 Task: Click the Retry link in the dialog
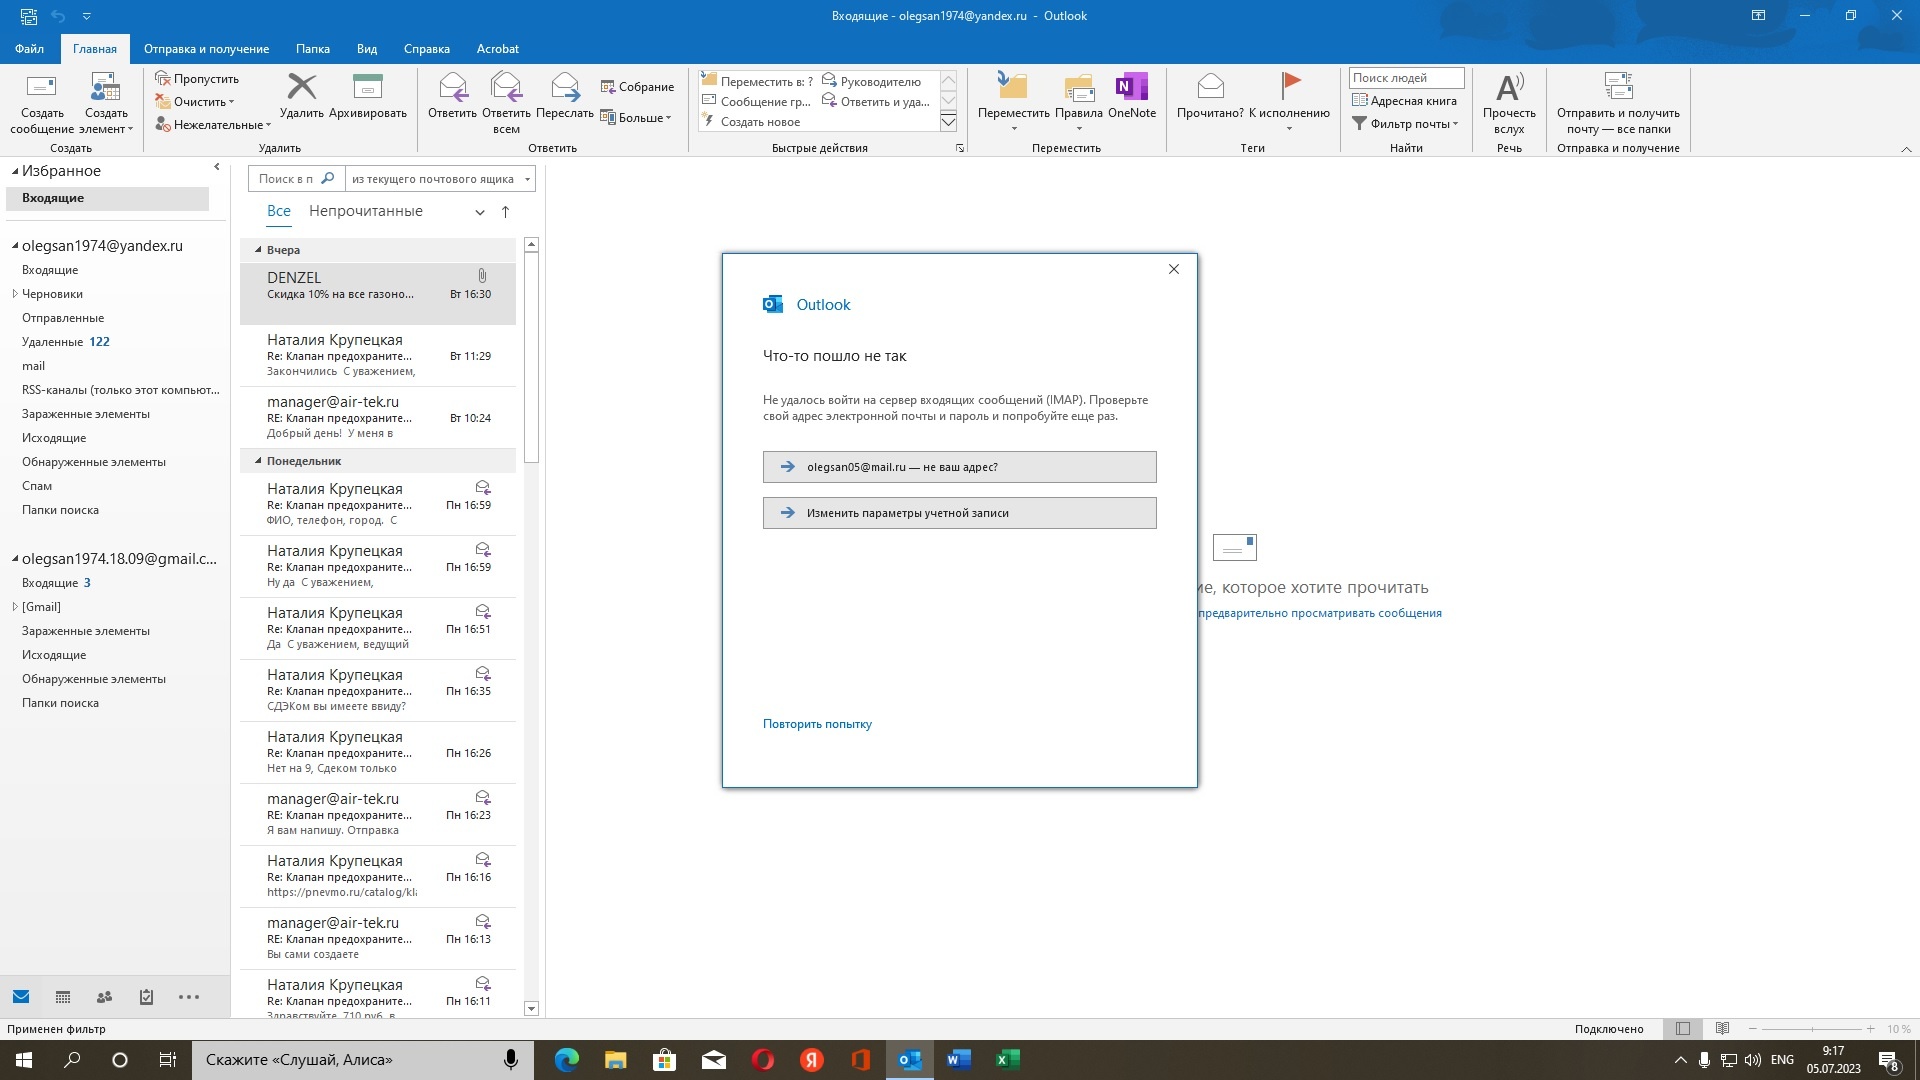click(x=817, y=724)
